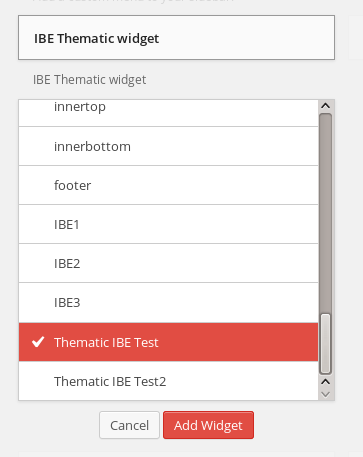
Task: Select IBE3 in the list
Action: tap(169, 303)
